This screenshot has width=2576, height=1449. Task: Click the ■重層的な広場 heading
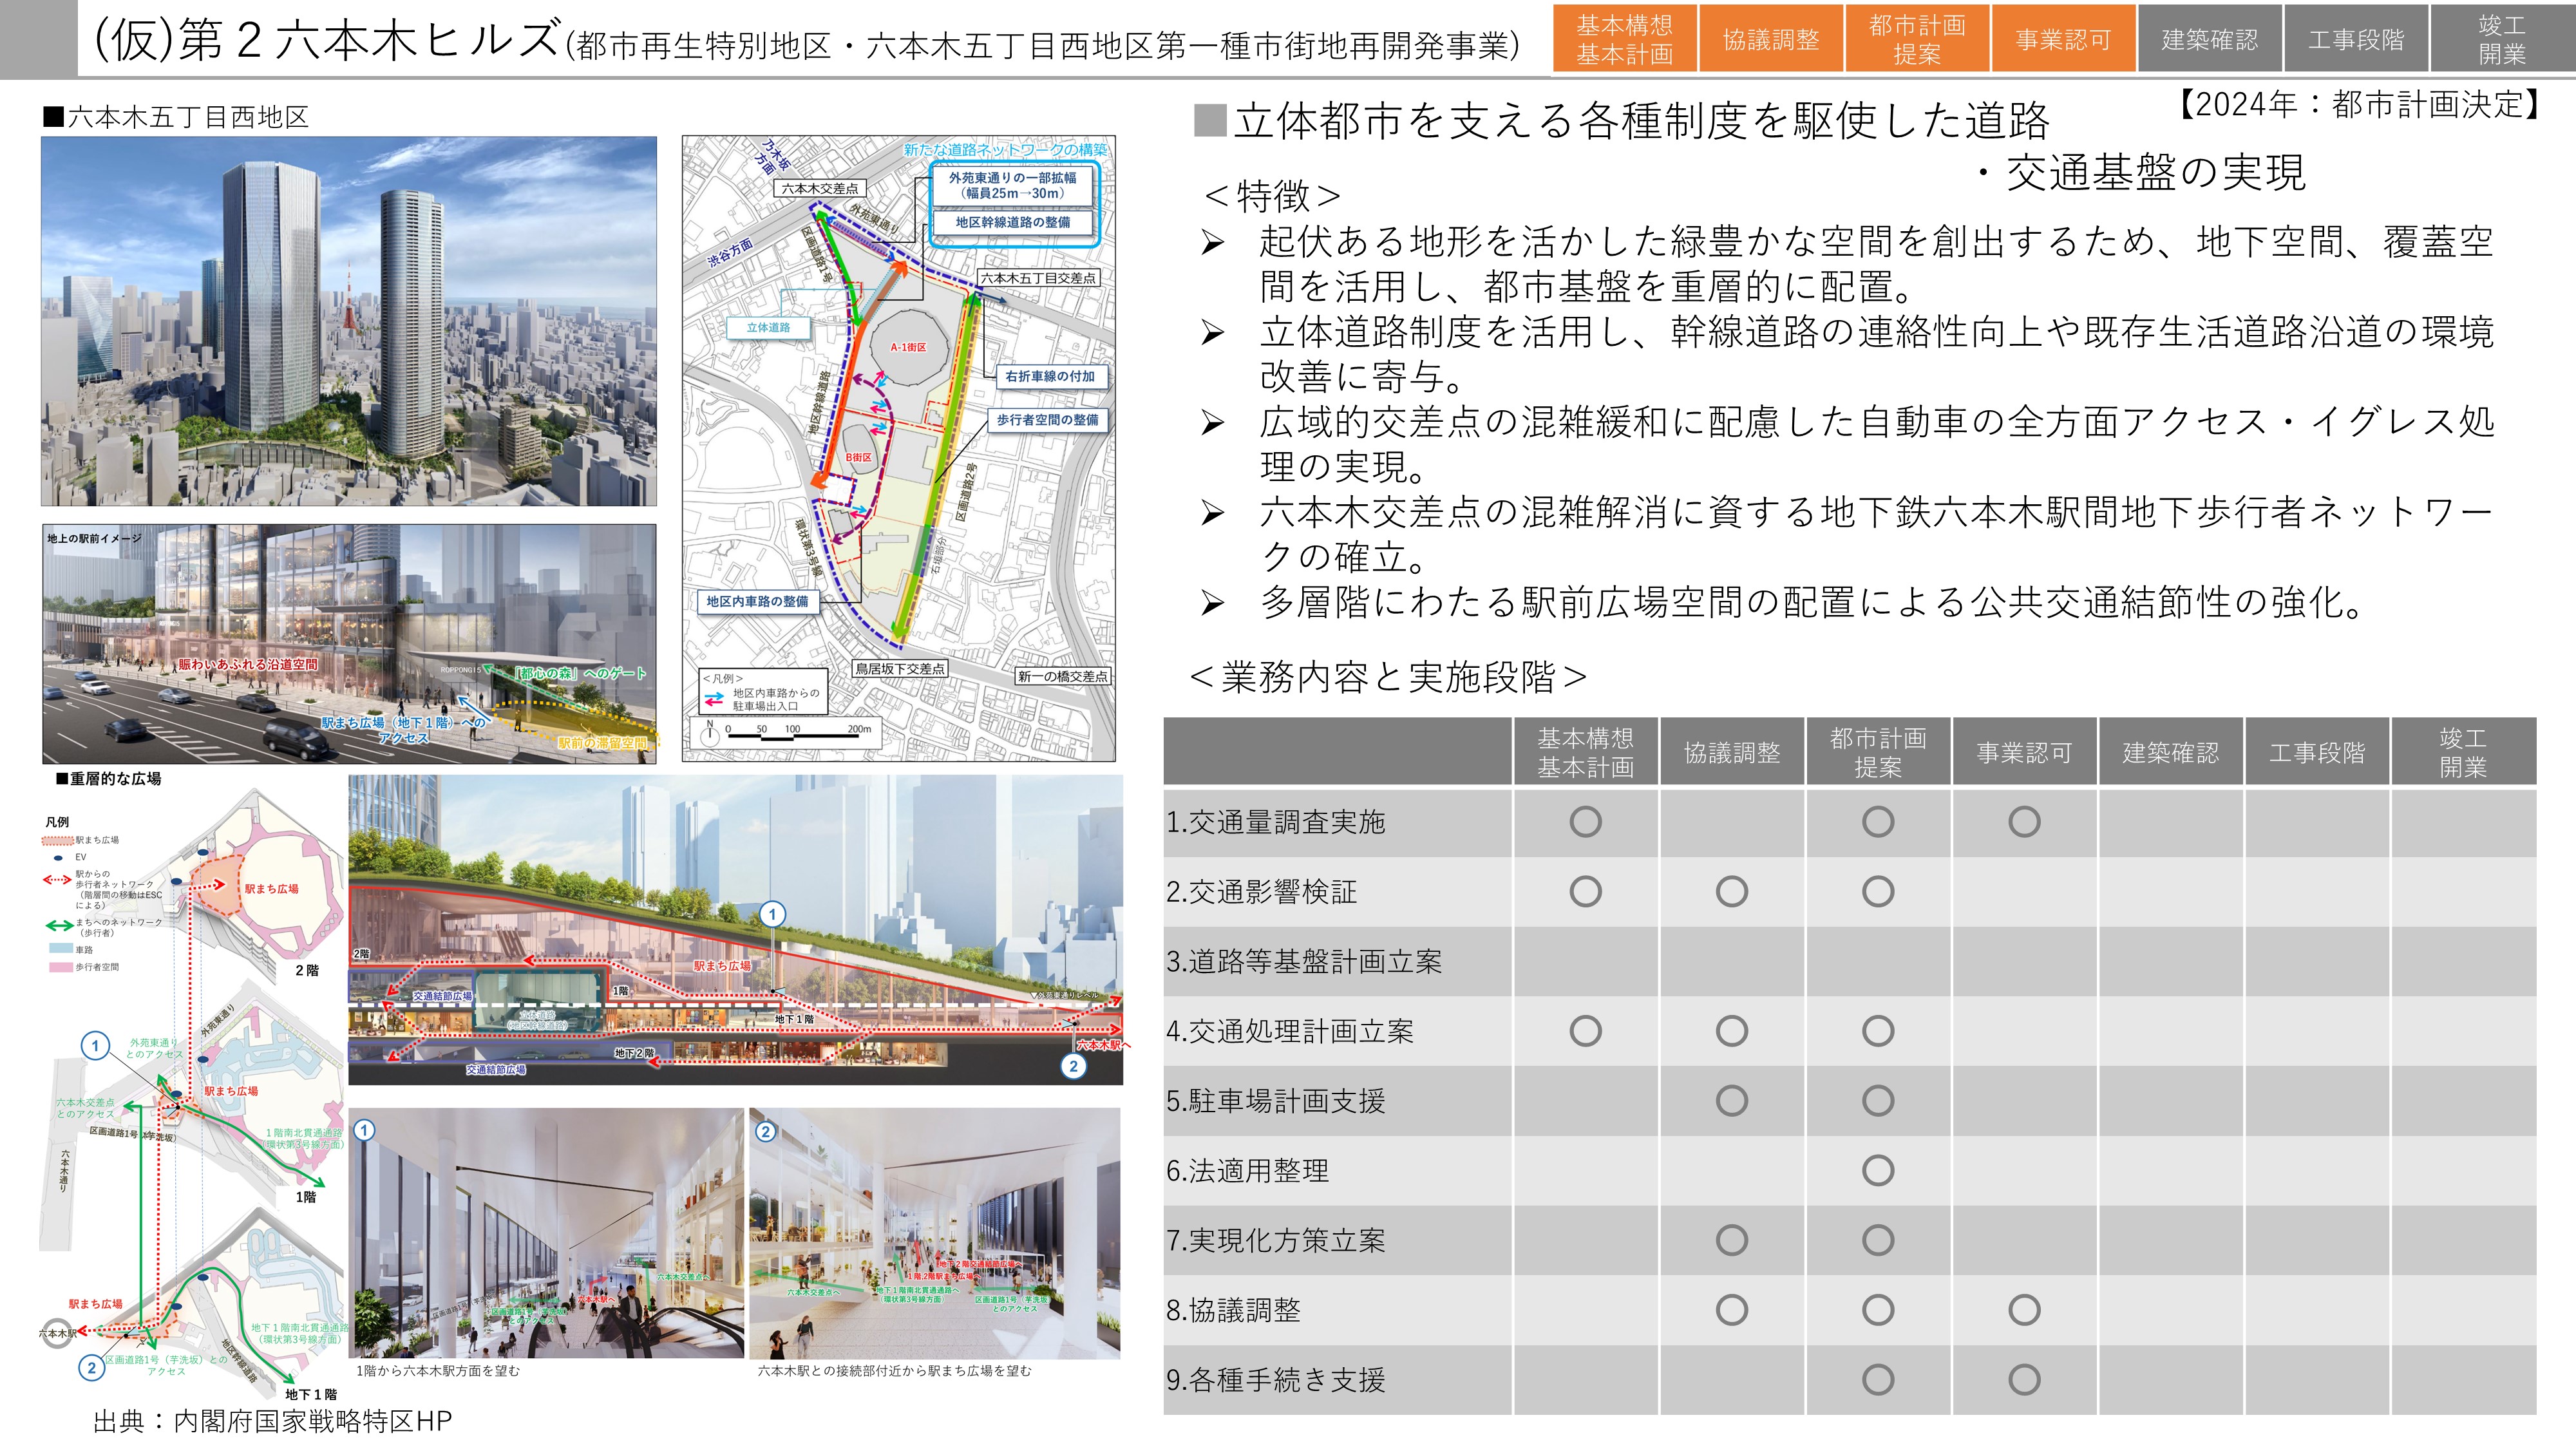pos(108,778)
